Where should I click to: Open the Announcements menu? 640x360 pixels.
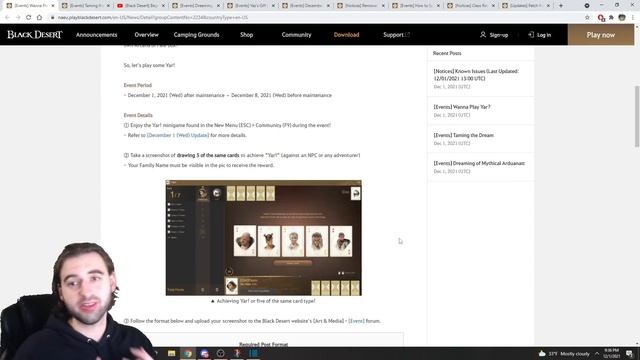[96, 35]
